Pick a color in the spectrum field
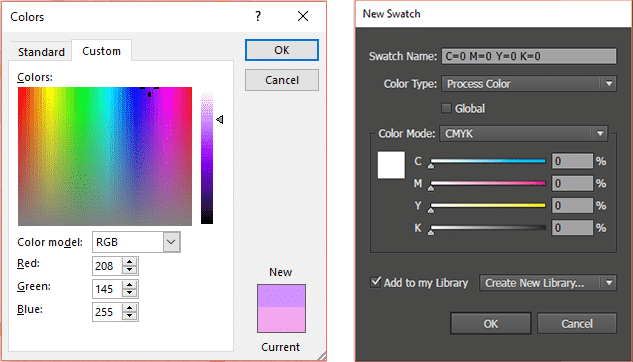Screen dimensions: 633x362 coord(105,156)
